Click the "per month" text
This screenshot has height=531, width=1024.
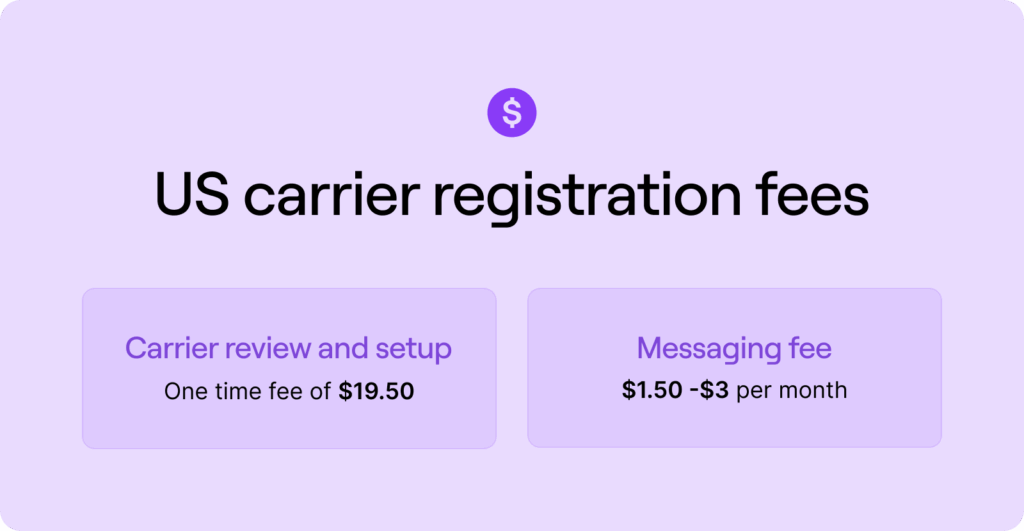pyautogui.click(x=791, y=391)
